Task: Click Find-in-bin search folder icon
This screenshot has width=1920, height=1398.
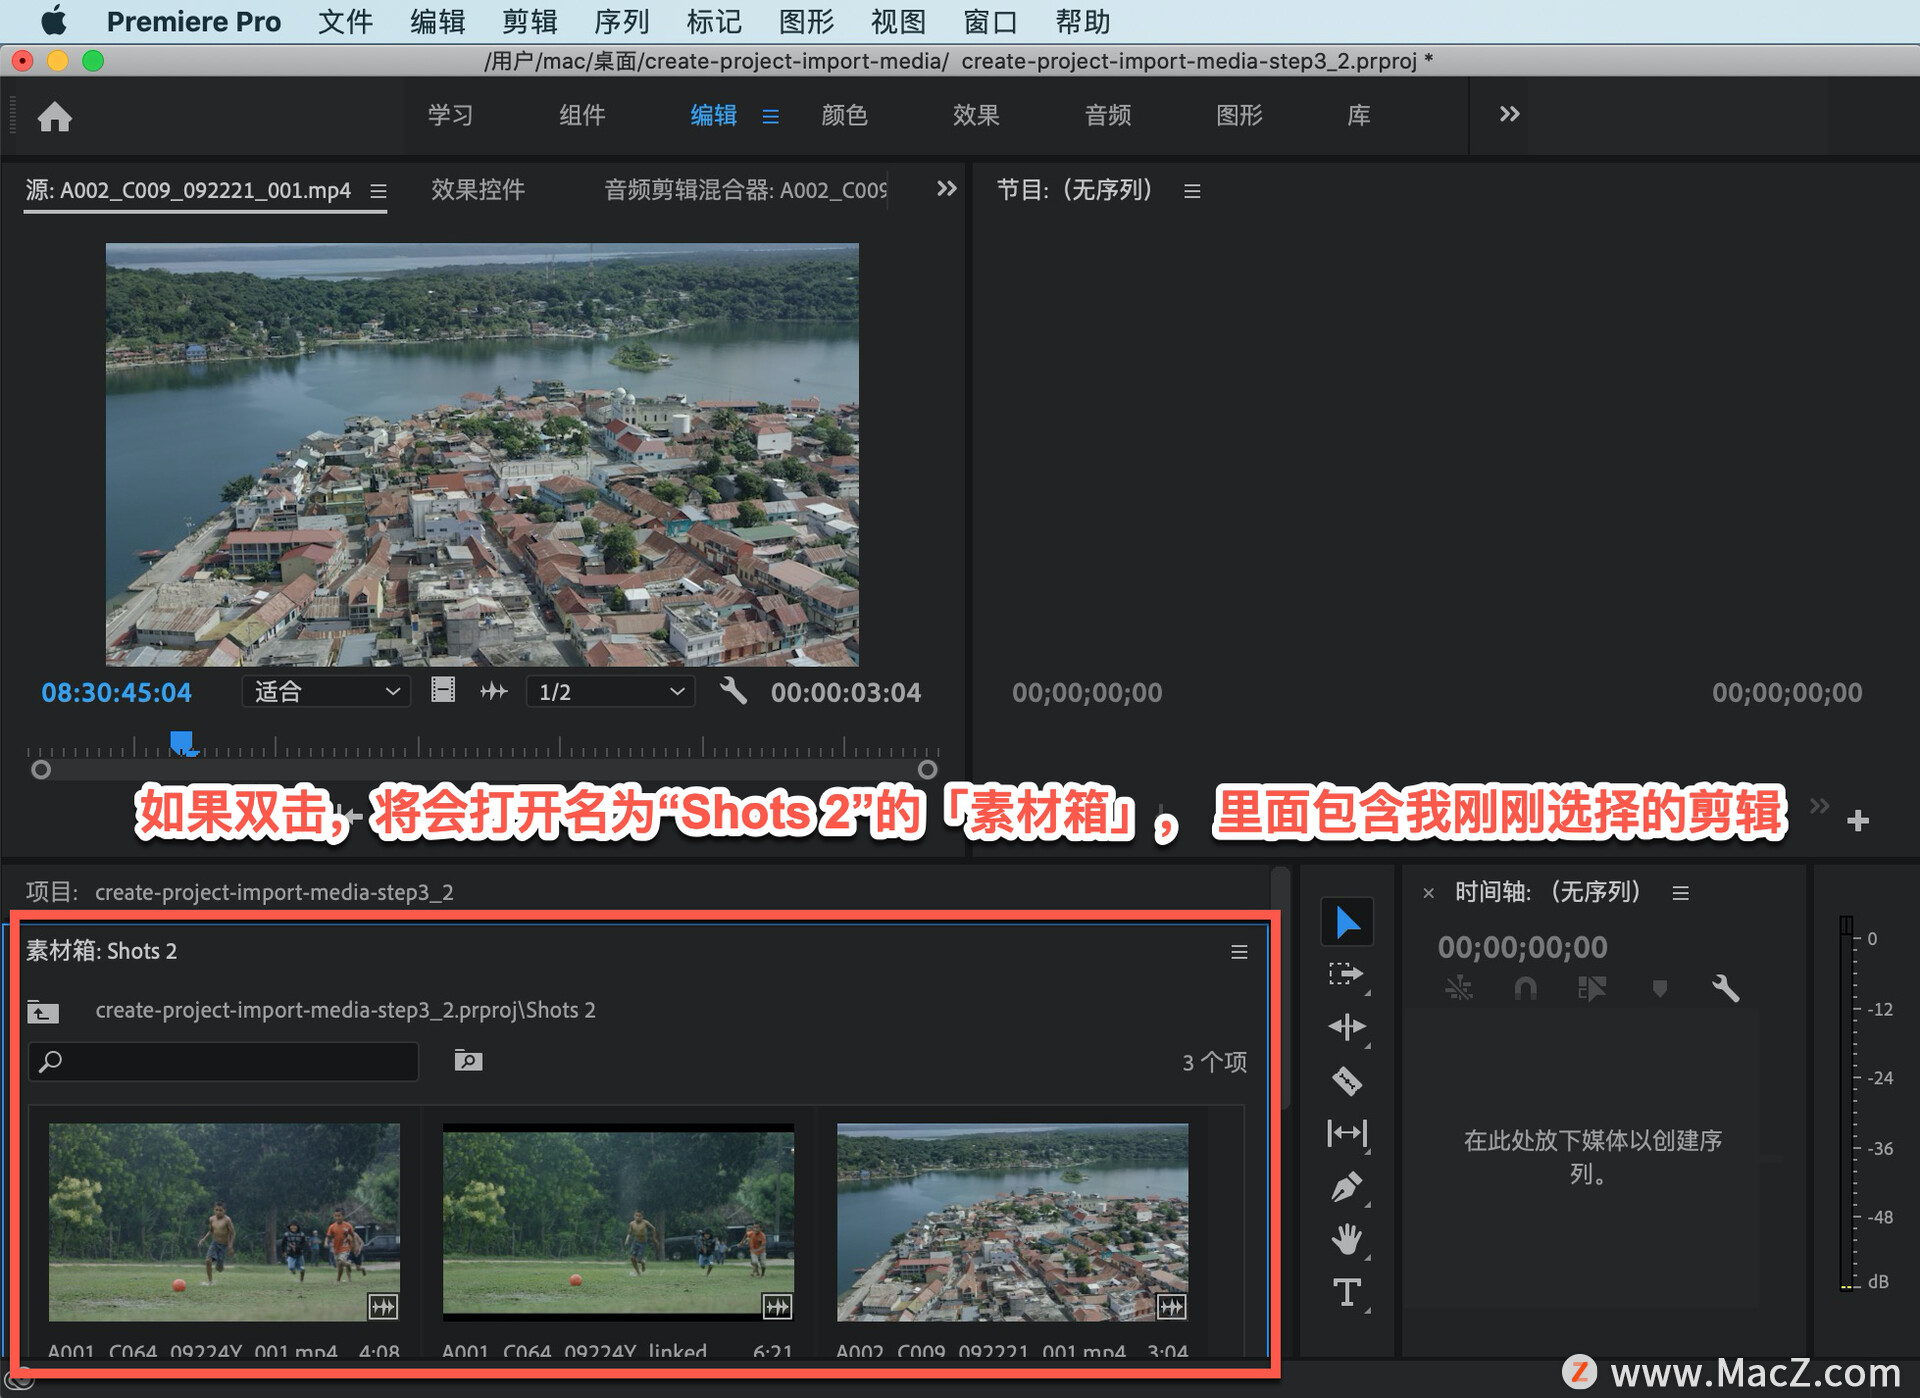Action: (x=468, y=1060)
